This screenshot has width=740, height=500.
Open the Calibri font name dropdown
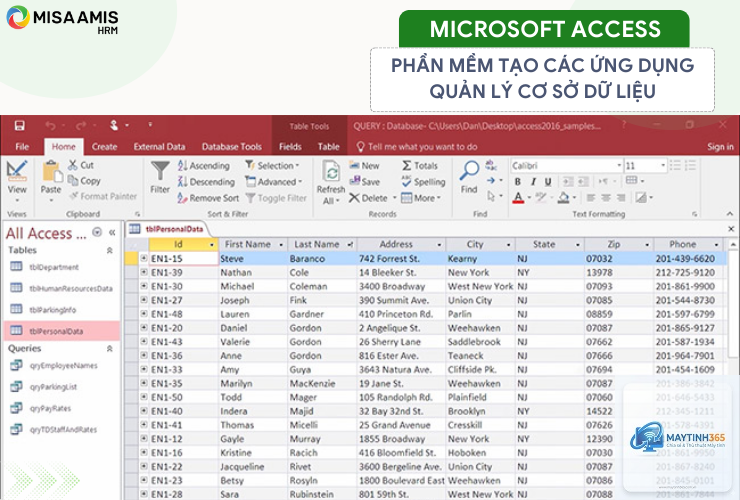[619, 166]
